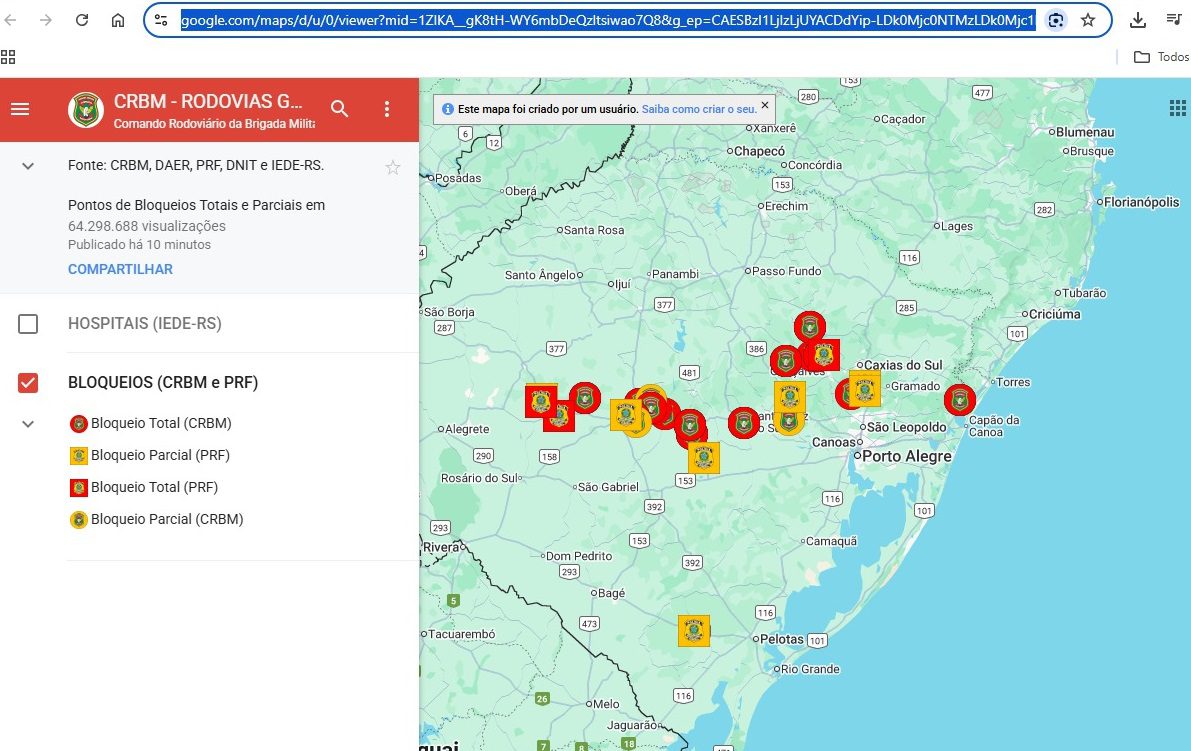Bookmark this page with star icon
Screen dimensions: 1191x751
(x=1088, y=20)
